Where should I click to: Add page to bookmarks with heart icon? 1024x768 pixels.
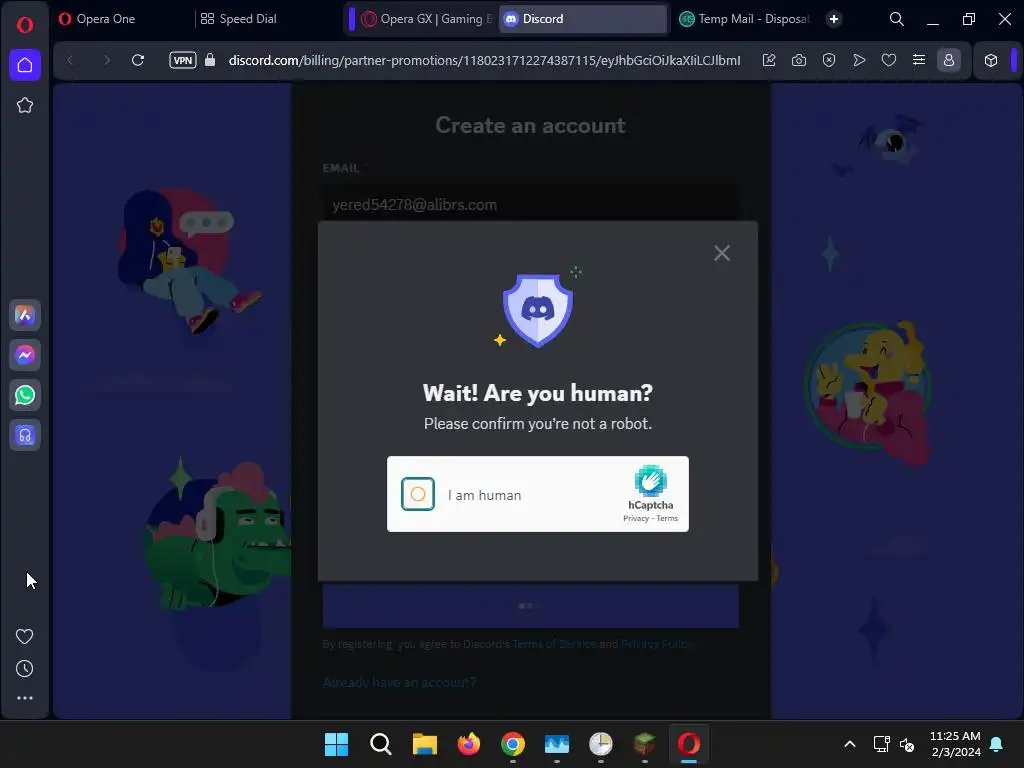(x=889, y=60)
